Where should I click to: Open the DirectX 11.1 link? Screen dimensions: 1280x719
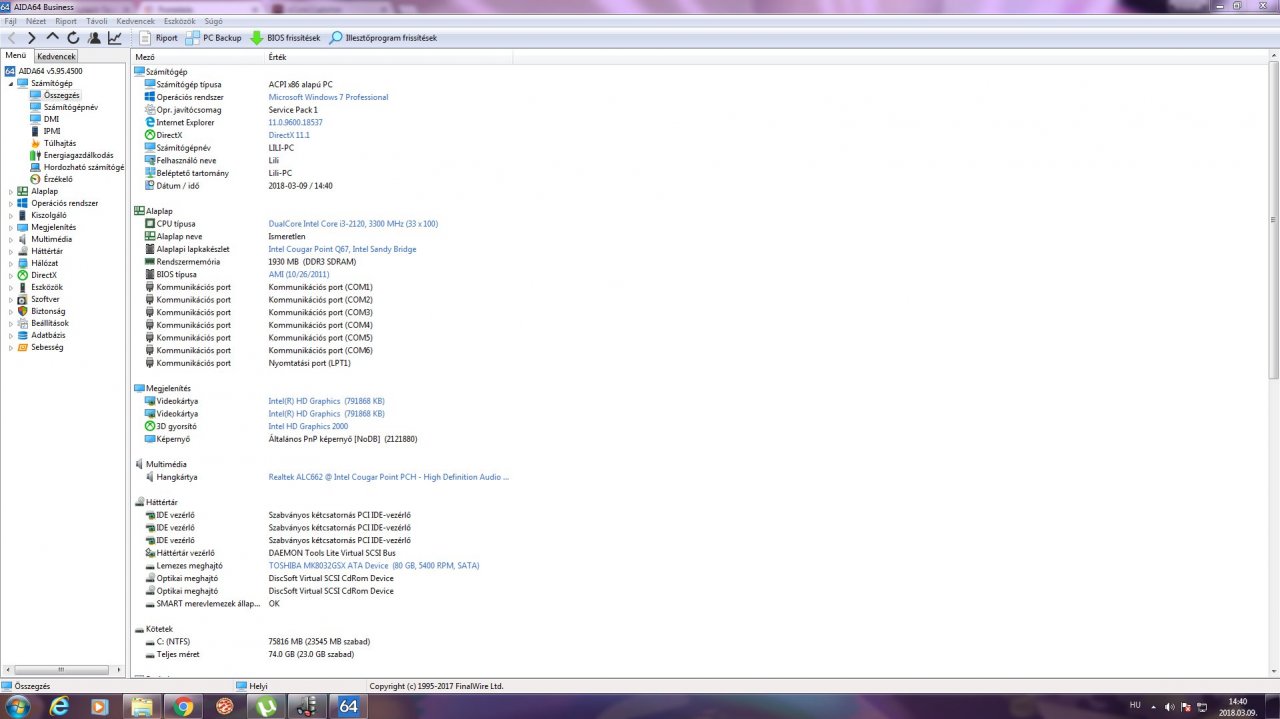(x=289, y=135)
